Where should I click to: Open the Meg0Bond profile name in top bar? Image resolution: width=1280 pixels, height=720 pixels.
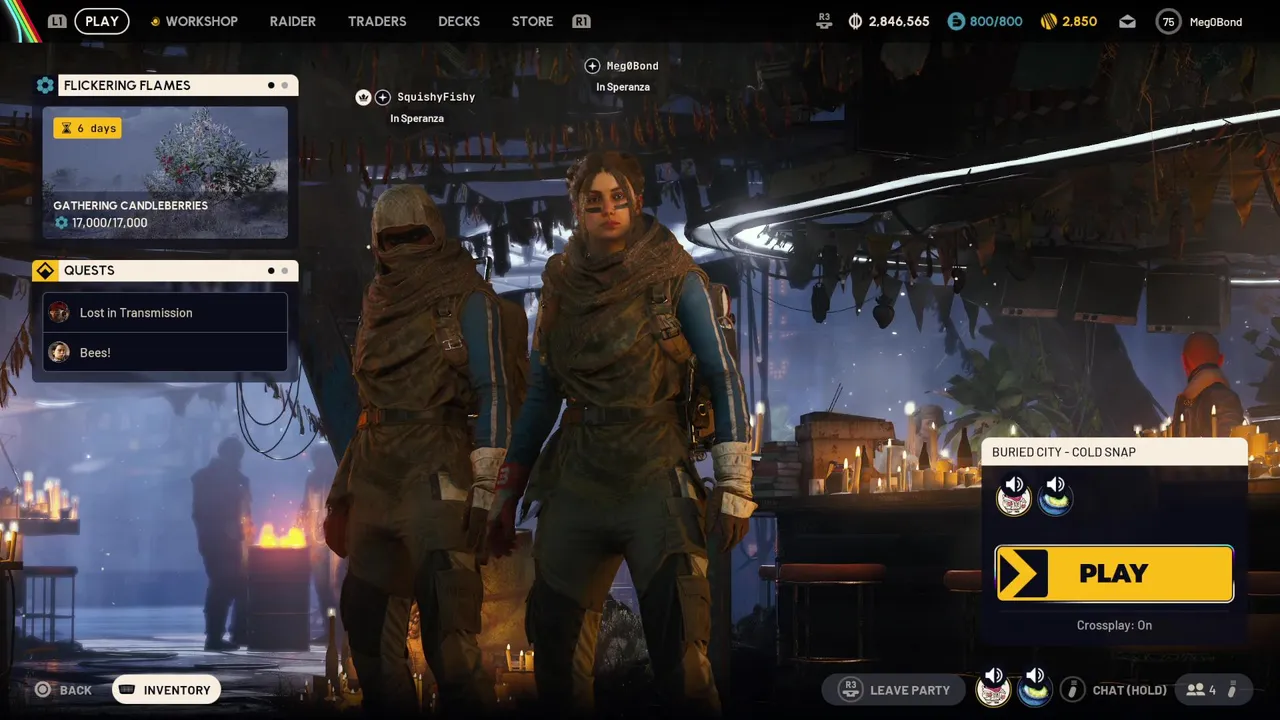[x=1216, y=22]
